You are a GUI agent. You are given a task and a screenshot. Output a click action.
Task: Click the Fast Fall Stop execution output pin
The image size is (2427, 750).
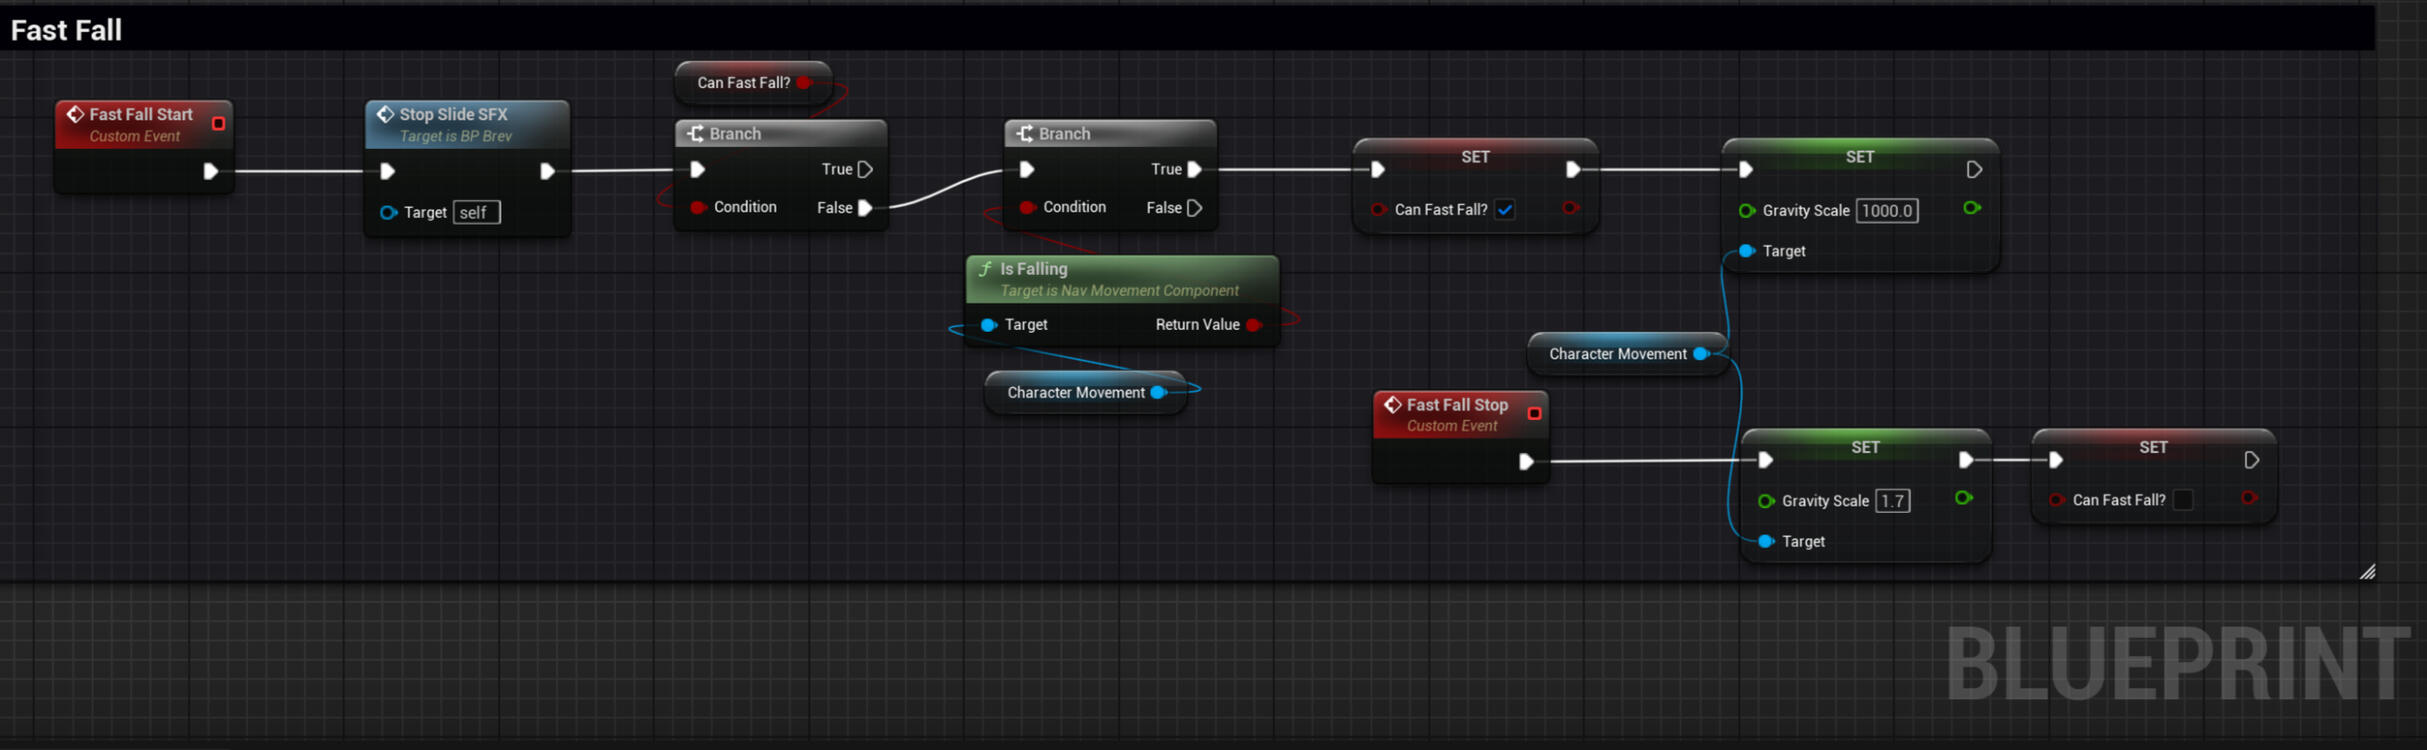[x=1526, y=461]
